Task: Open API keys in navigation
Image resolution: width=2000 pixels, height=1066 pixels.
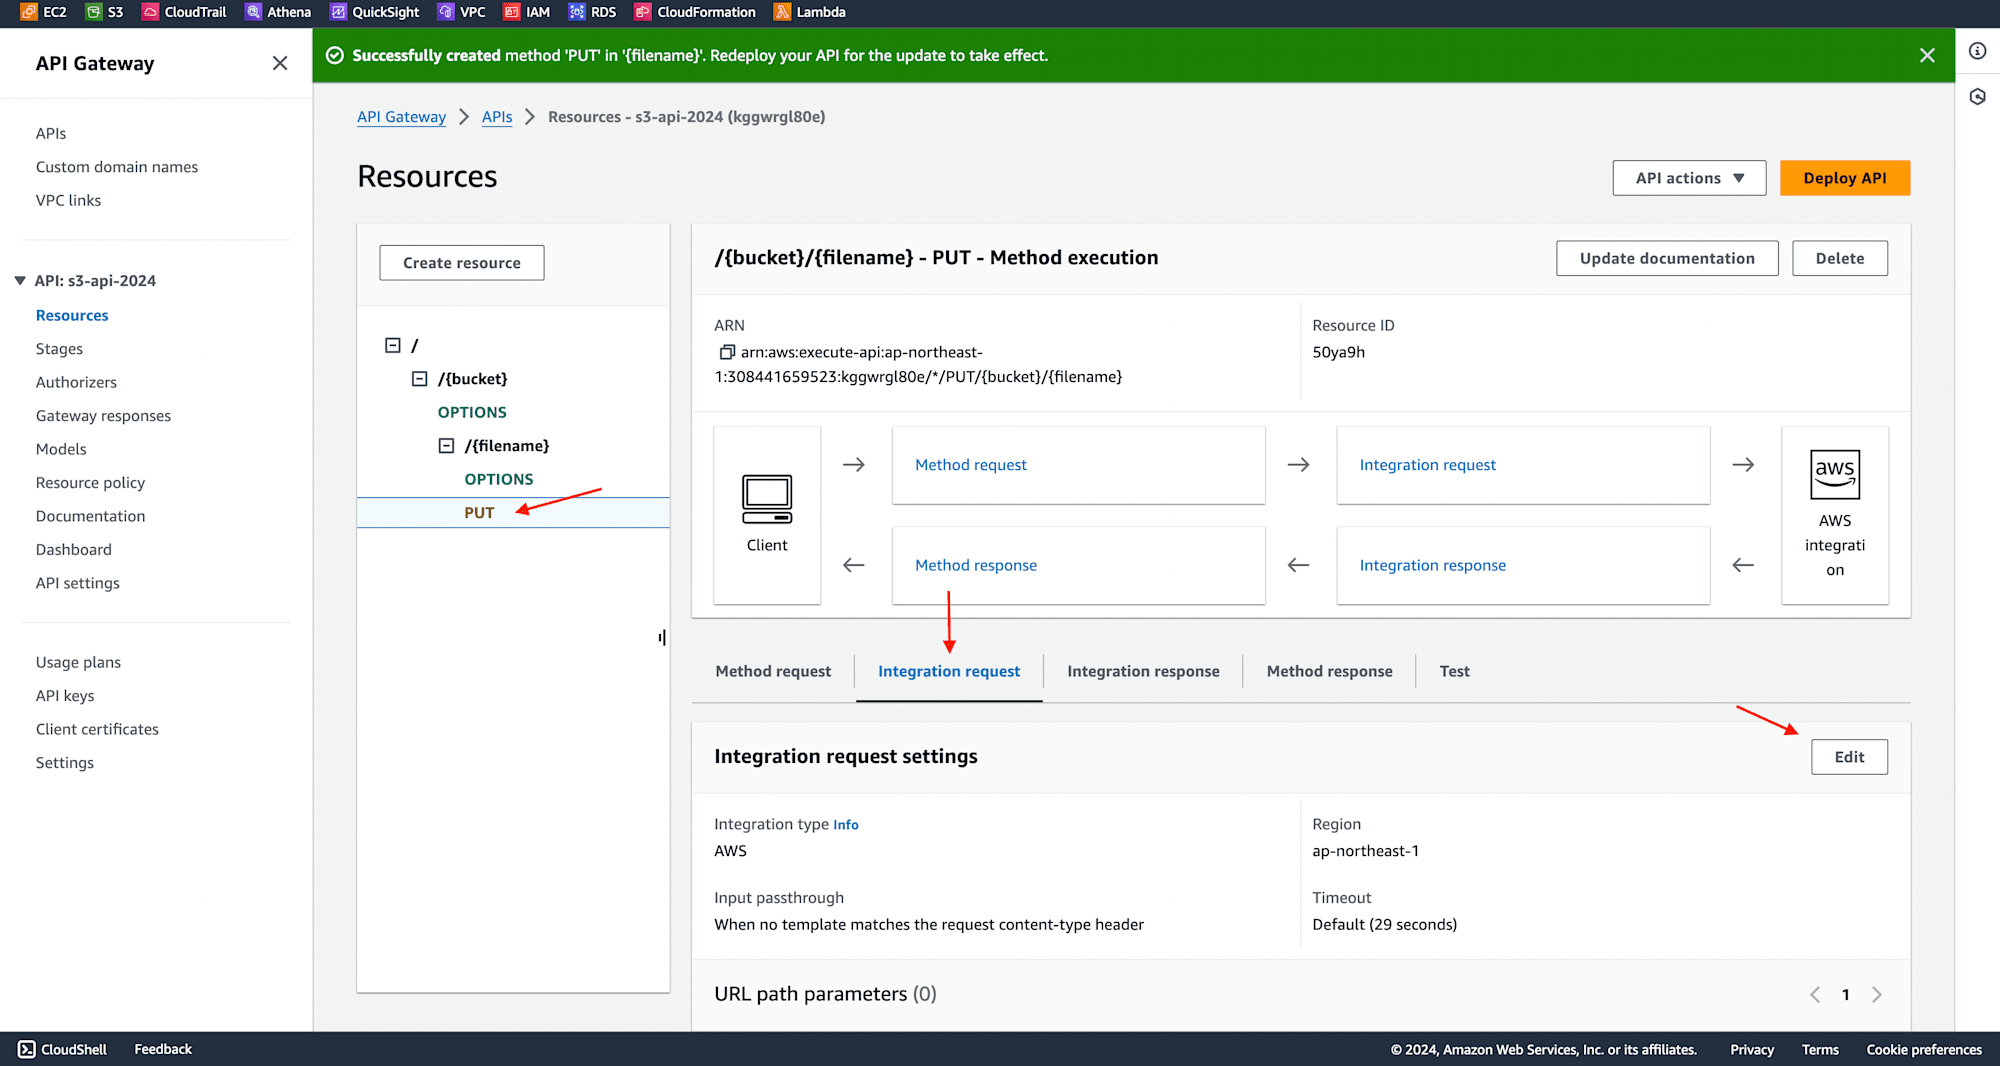Action: (x=65, y=696)
